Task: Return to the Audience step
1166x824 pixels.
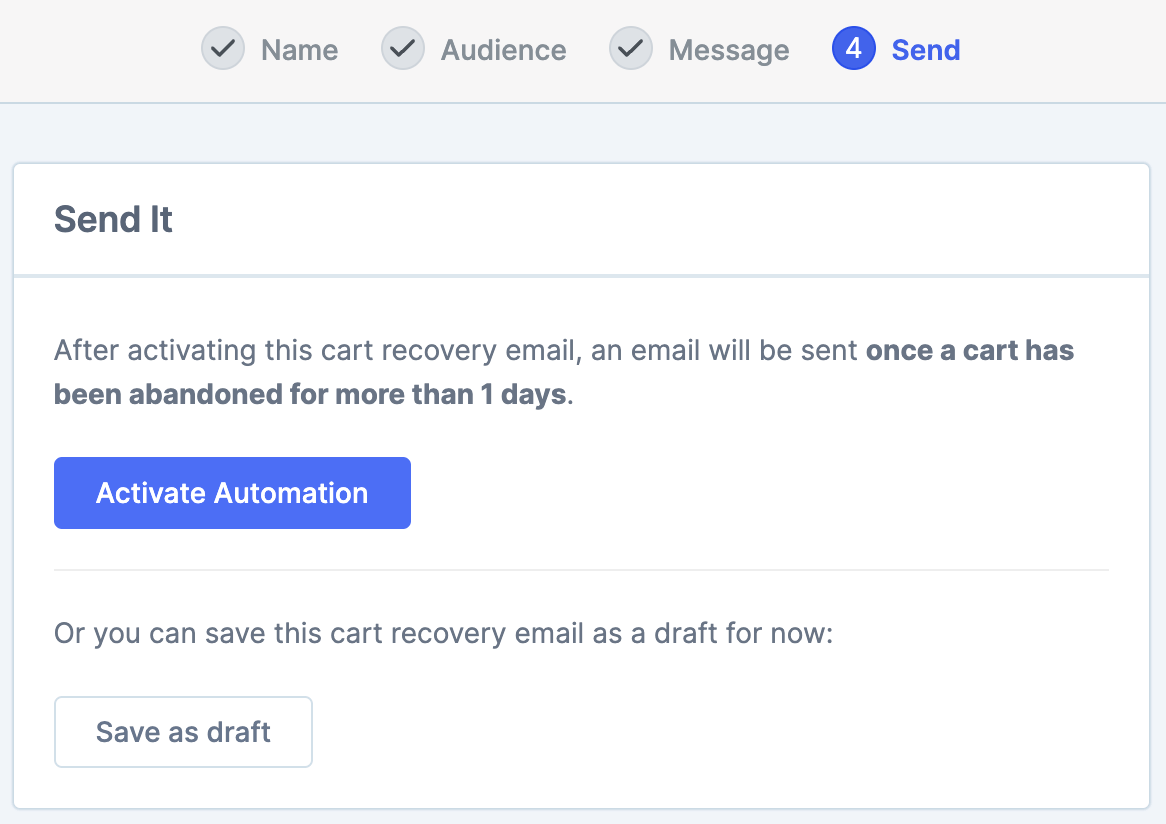Action: [x=503, y=50]
